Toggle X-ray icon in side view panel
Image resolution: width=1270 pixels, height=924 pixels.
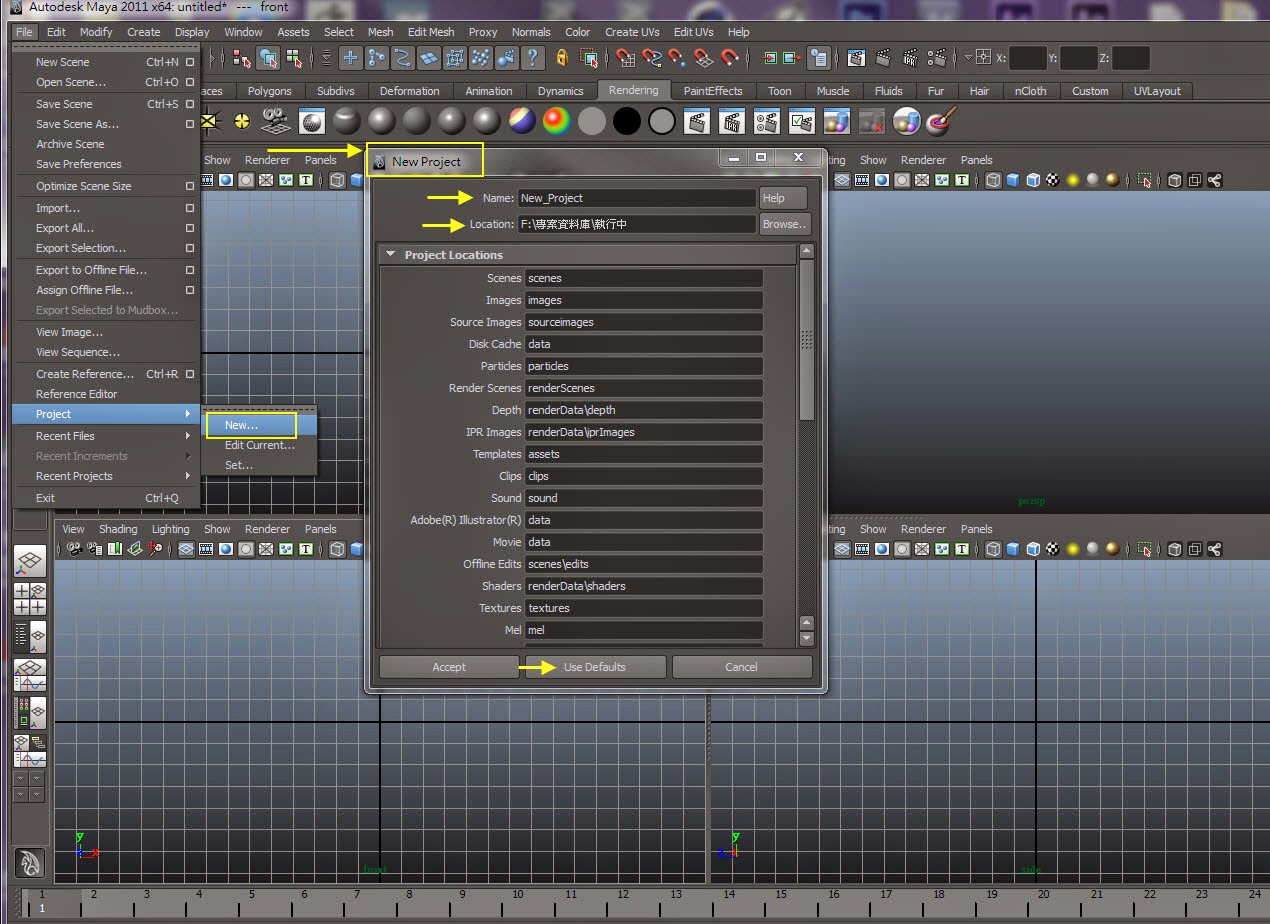coord(1175,549)
